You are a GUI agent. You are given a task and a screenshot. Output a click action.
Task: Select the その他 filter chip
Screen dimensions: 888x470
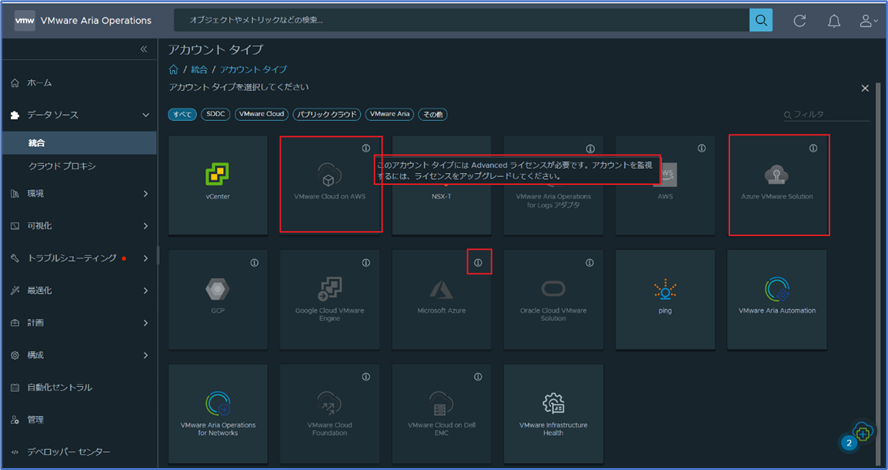(433, 114)
